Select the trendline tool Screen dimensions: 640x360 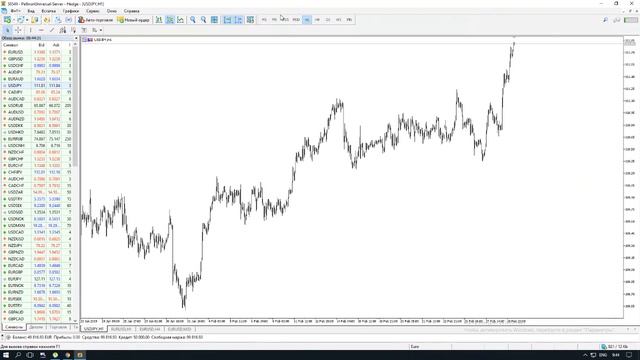[x=52, y=30]
